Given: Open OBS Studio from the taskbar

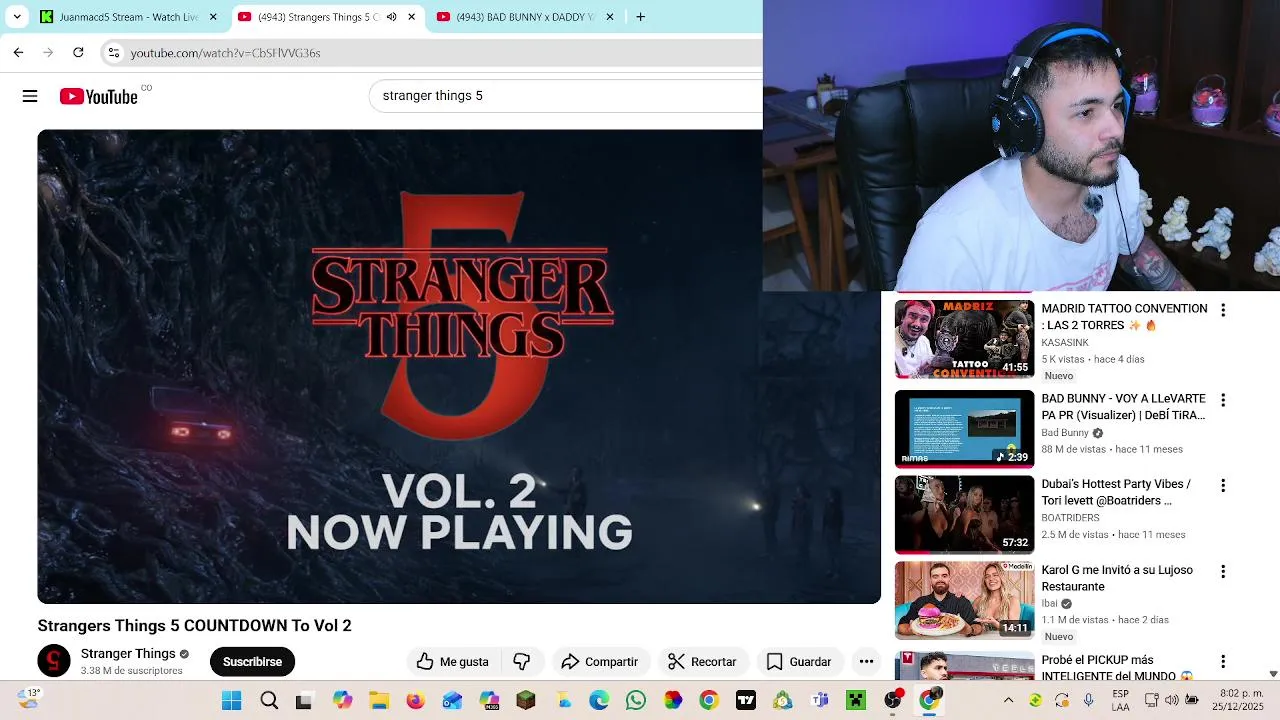Looking at the screenshot, I should pos(893,700).
